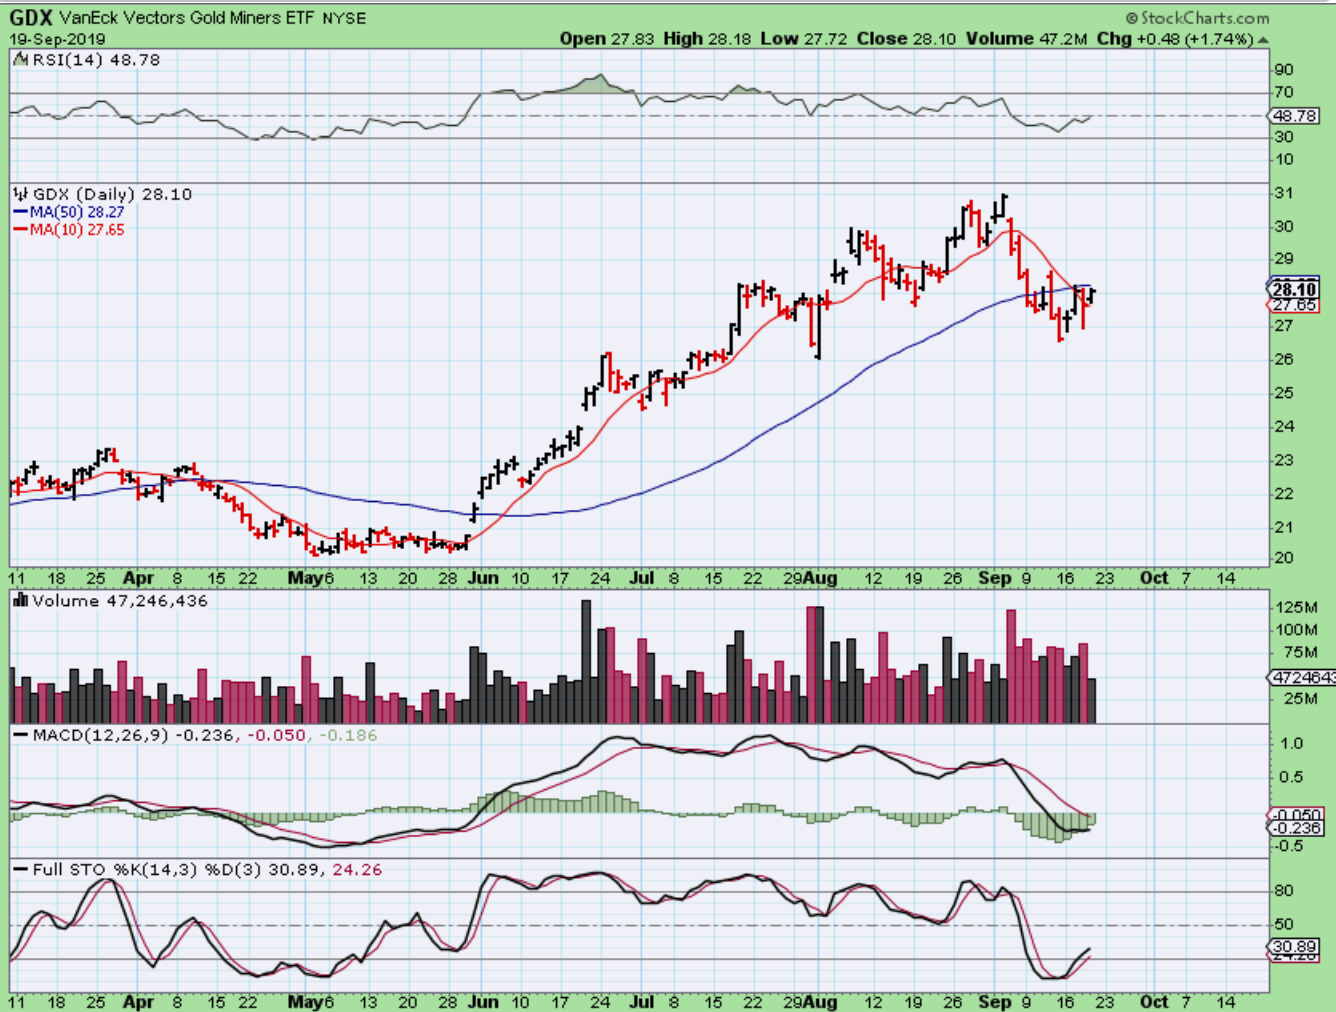The width and height of the screenshot is (1336, 1012).
Task: Click the 0.5 mark on the MACD axis
Action: tap(1292, 777)
